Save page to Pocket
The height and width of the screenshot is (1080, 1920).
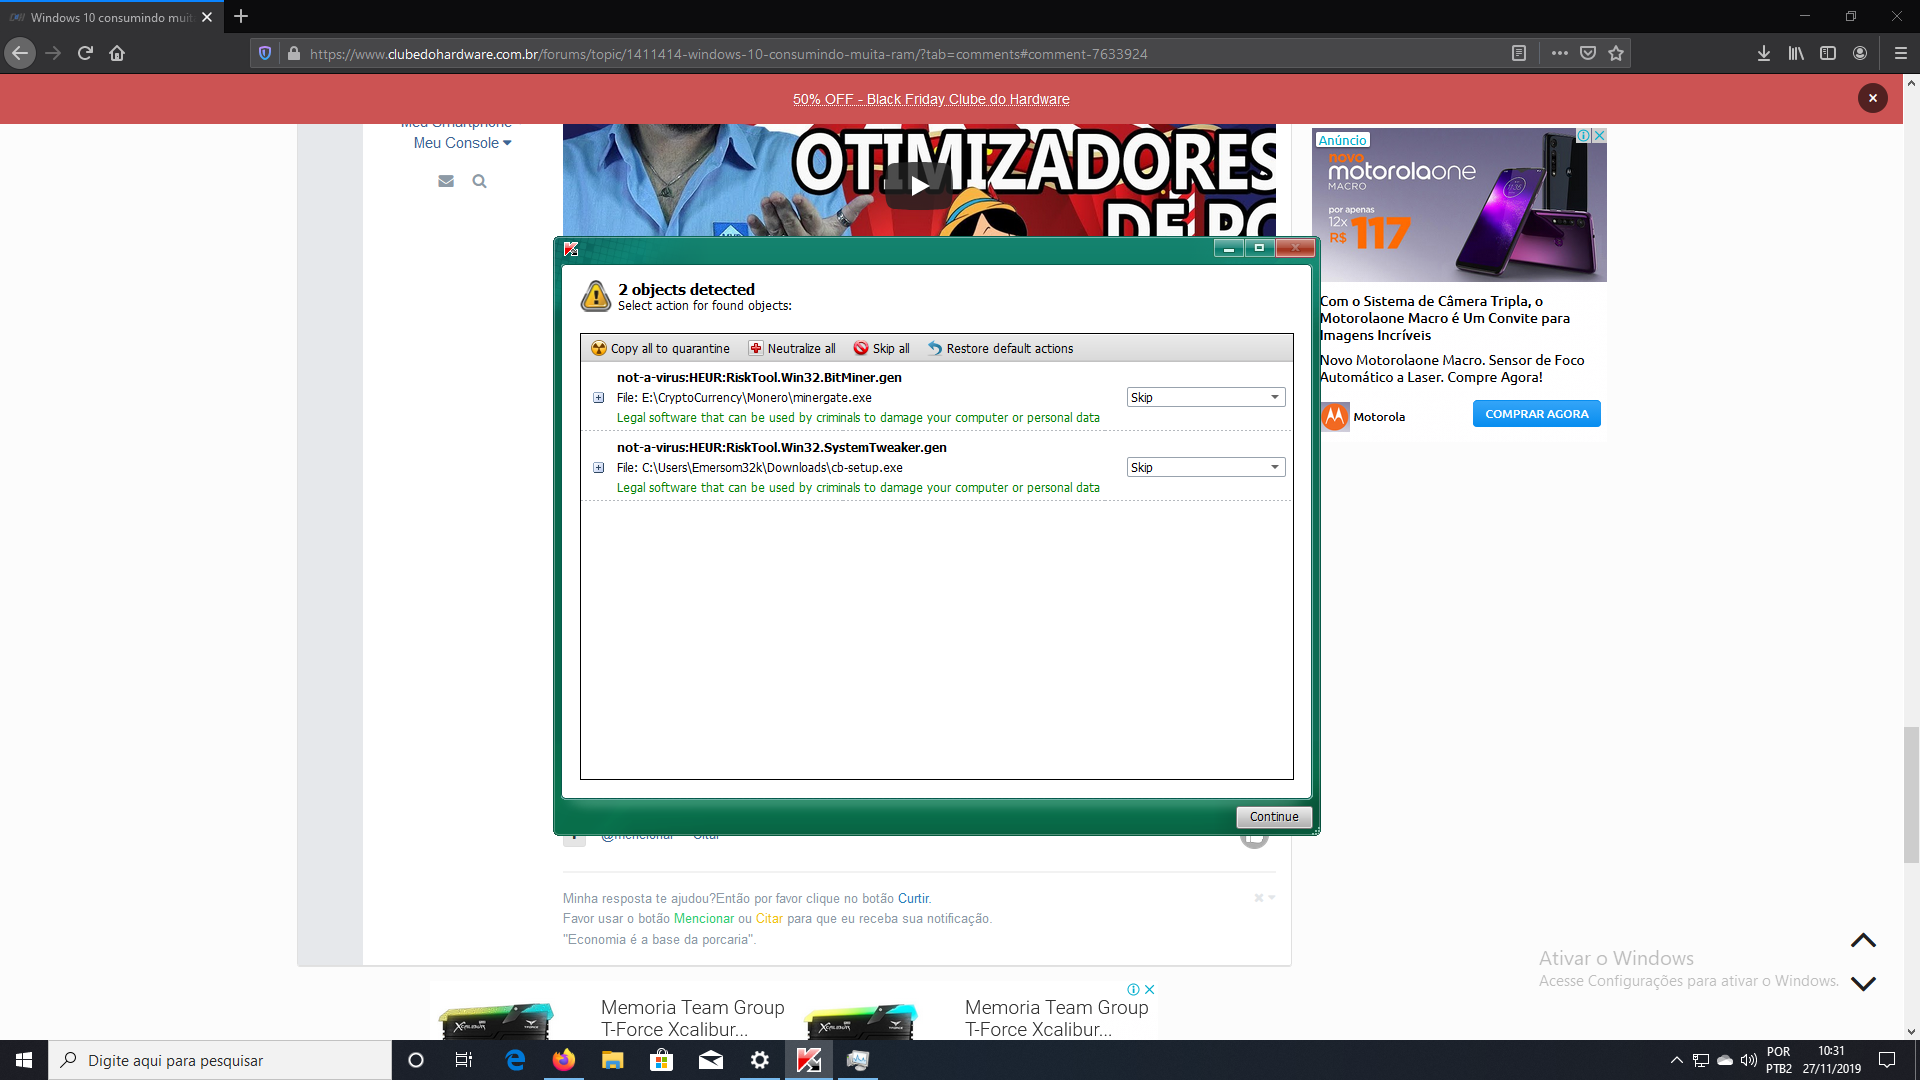[1587, 53]
